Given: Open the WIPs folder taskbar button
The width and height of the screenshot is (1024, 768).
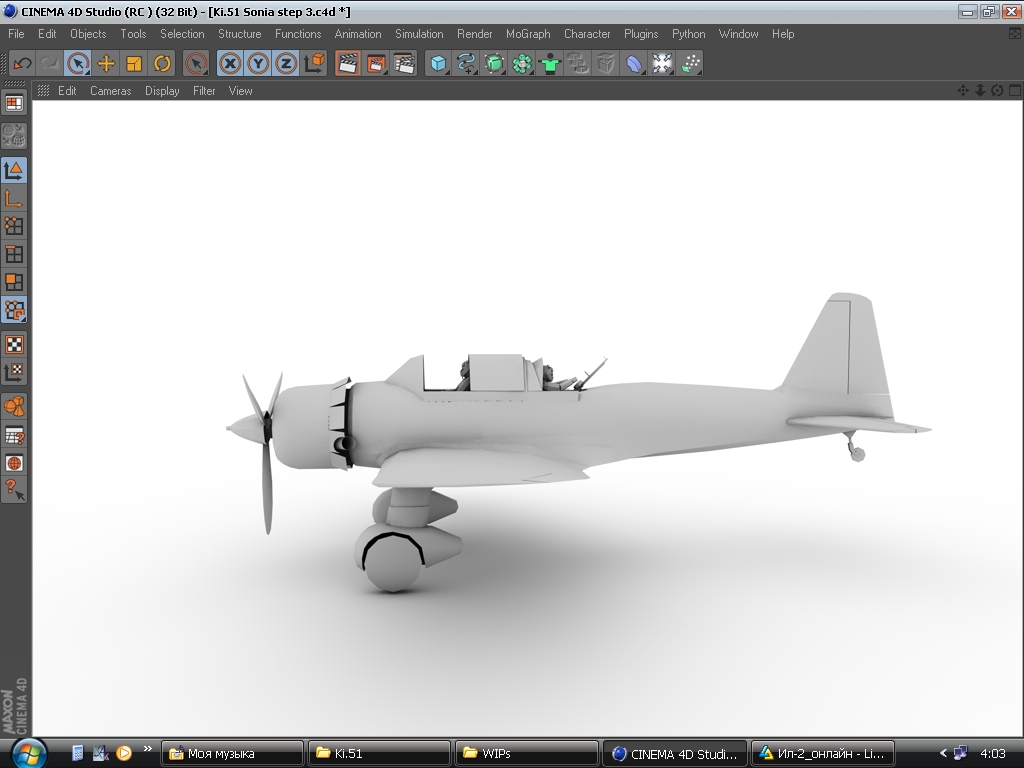Looking at the screenshot, I should point(526,753).
